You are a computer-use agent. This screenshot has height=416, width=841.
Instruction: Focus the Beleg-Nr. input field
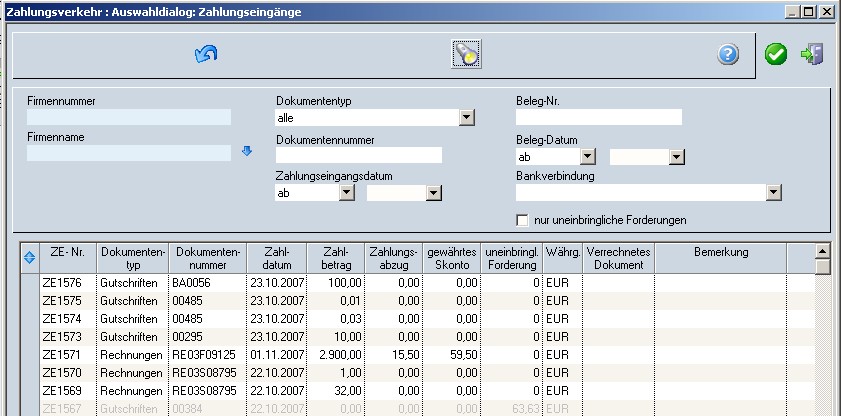(598, 117)
